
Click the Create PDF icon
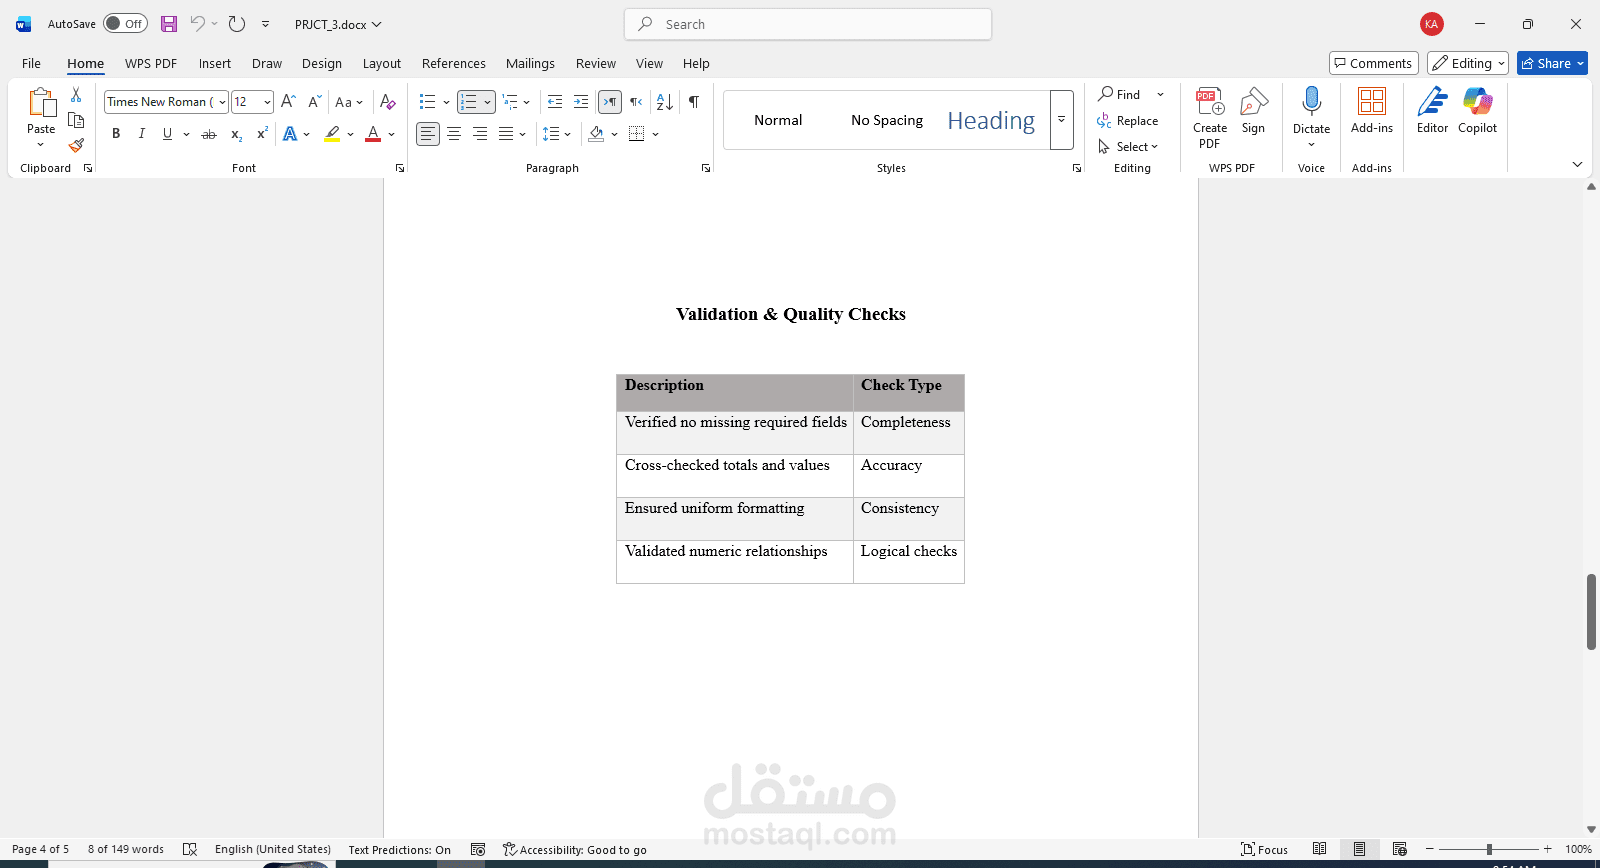[1210, 102]
